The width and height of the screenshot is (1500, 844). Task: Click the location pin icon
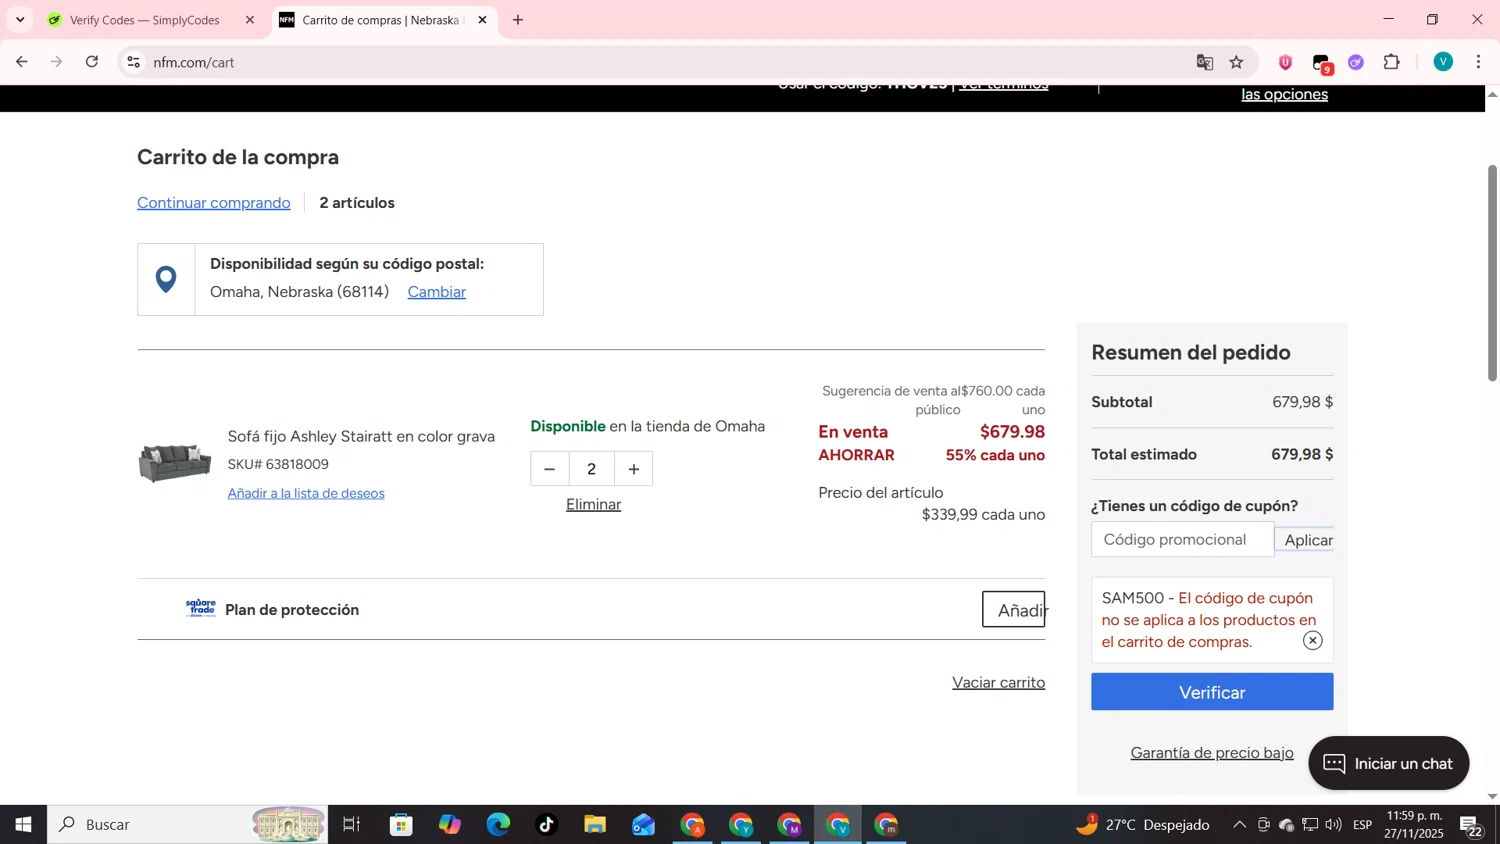[x=166, y=279]
